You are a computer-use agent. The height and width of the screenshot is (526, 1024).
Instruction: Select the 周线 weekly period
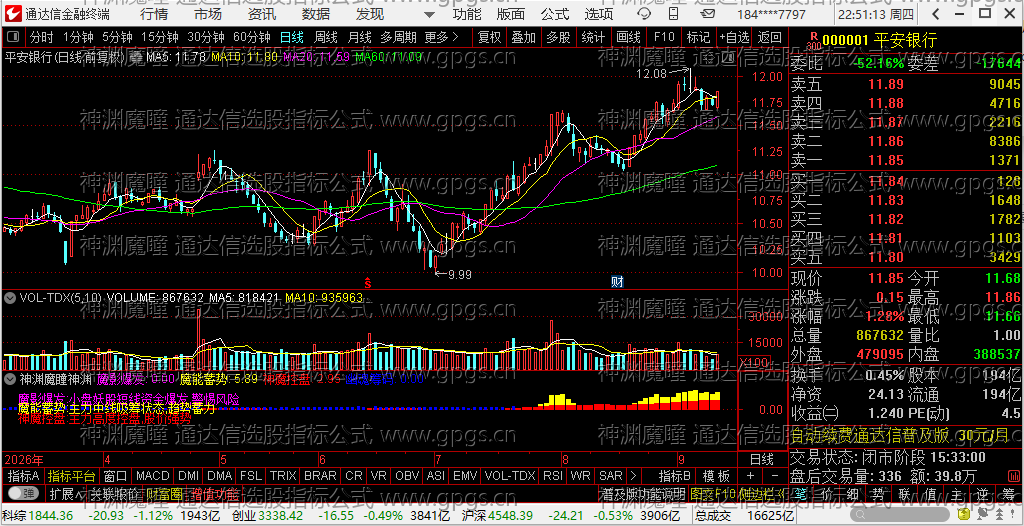326,37
